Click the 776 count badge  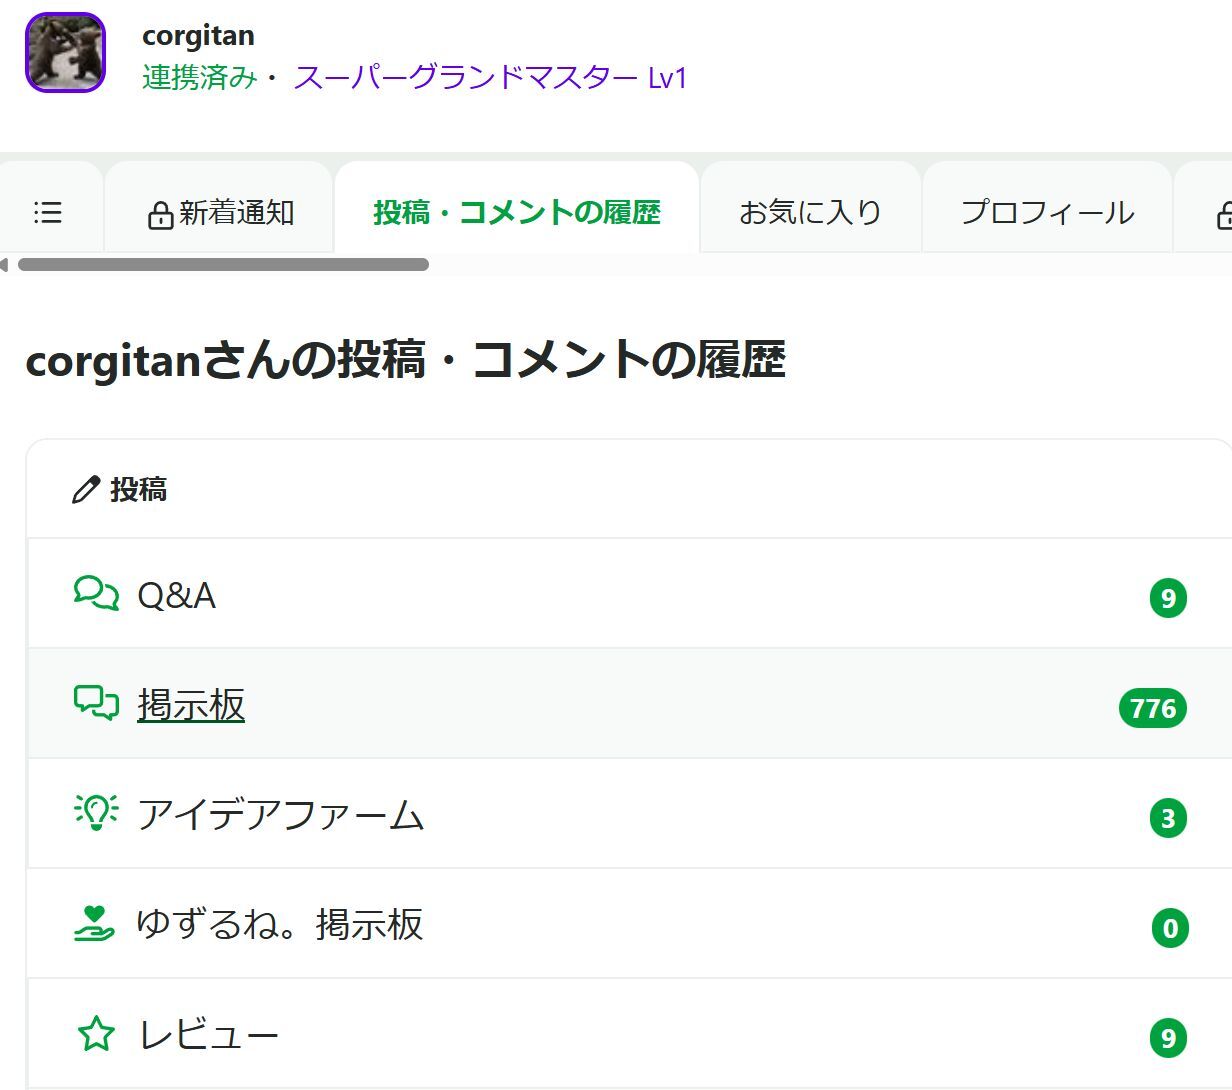click(x=1152, y=708)
